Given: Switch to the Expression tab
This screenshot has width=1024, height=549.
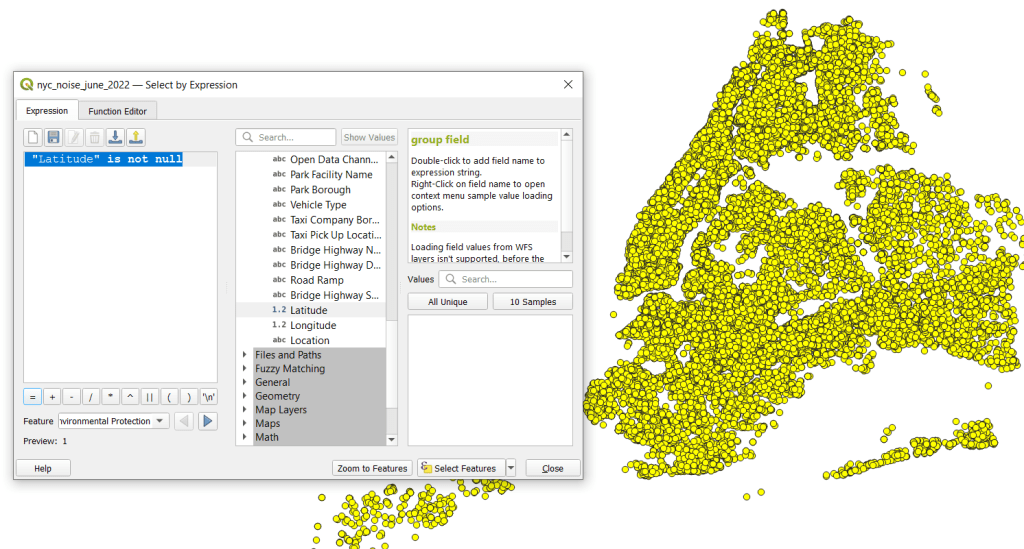Looking at the screenshot, I should 47,111.
